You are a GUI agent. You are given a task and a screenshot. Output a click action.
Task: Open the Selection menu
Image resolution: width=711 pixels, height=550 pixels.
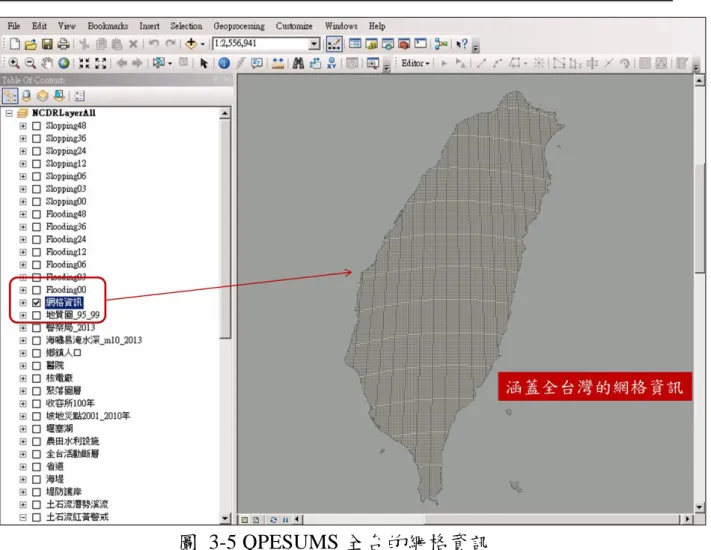click(x=186, y=26)
